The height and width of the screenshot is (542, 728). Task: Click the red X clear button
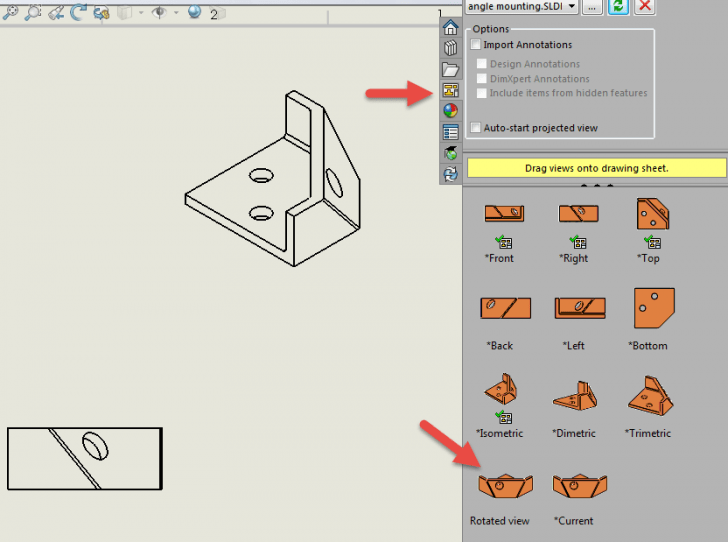point(644,7)
